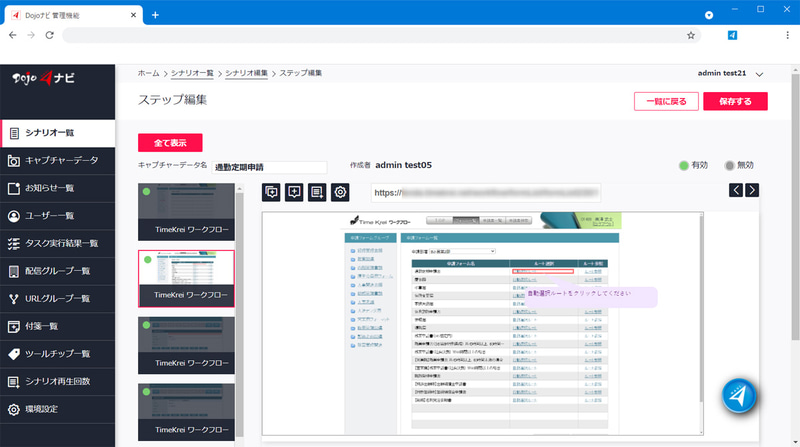Expand the admin test21 user dropdown
This screenshot has height=447, width=800.
(x=759, y=74)
